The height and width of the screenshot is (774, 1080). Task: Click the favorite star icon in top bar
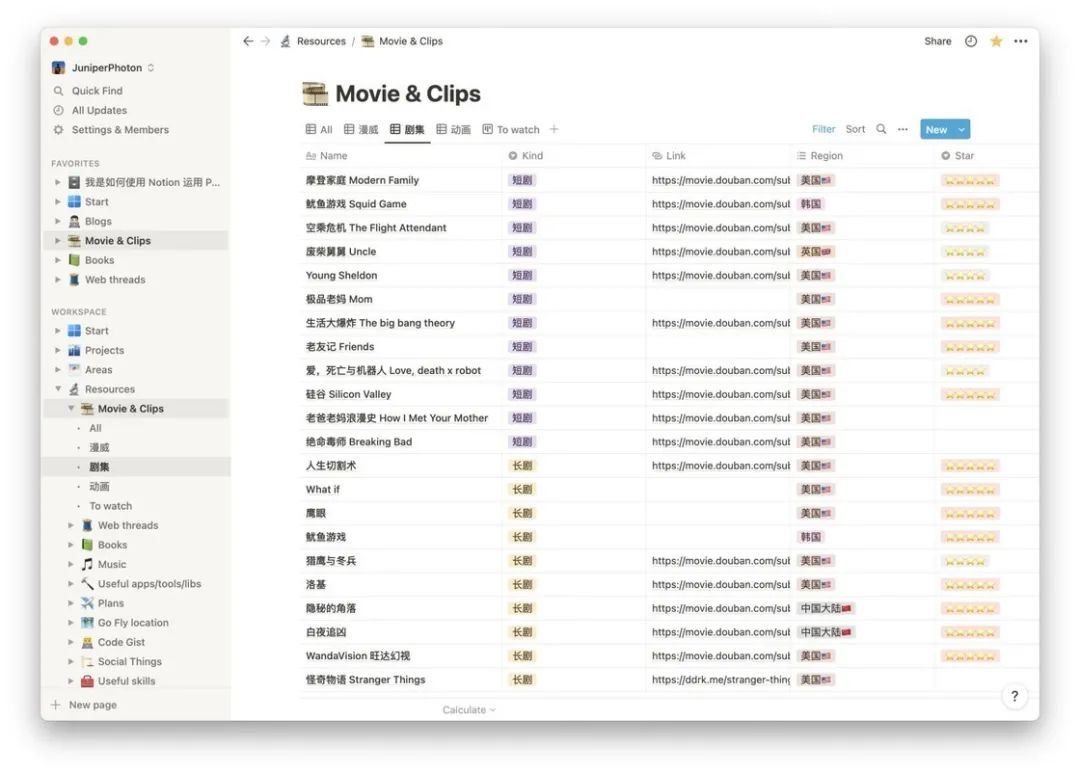996,41
